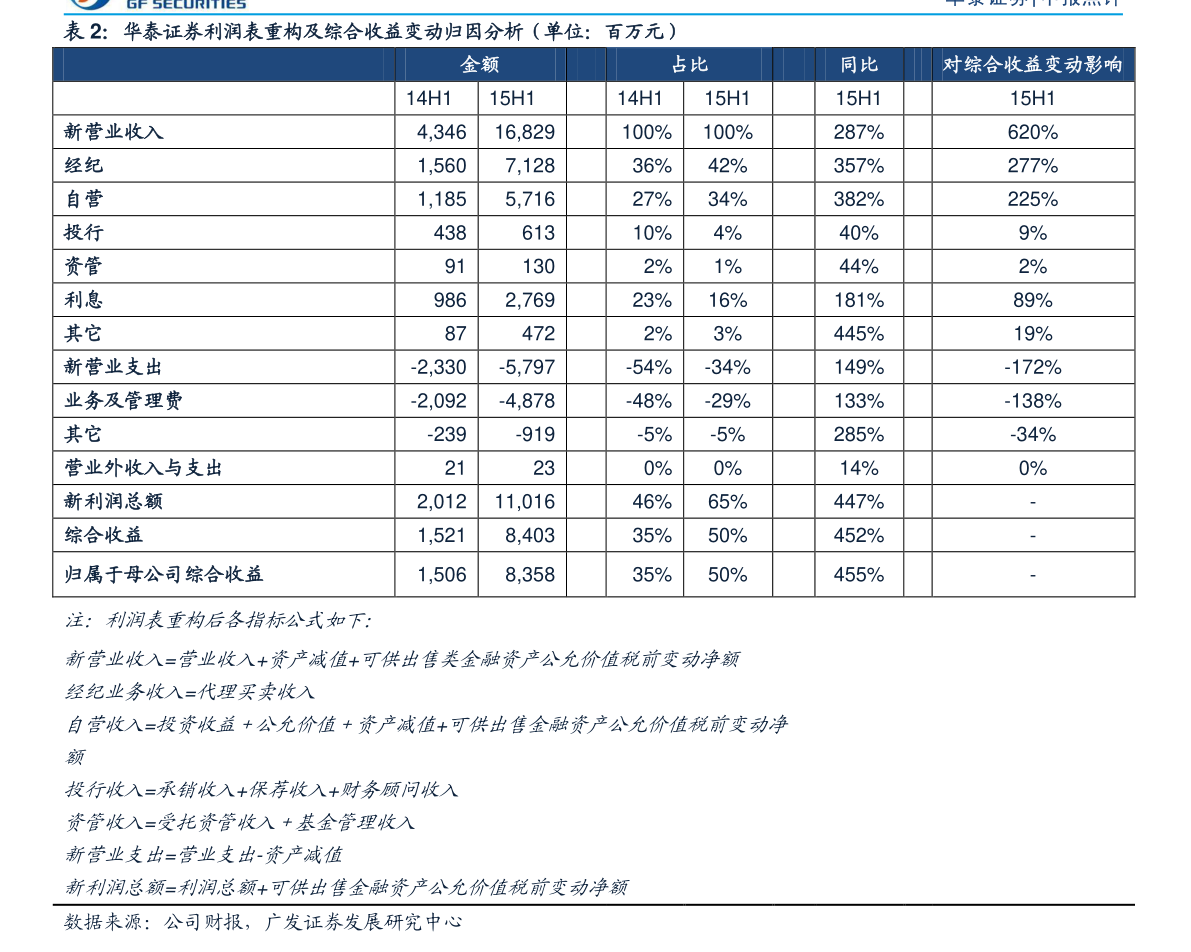Image resolution: width=1191 pixels, height=952 pixels.
Task: Click the 对综合收益变动影响 header
Action: pos(1032,65)
